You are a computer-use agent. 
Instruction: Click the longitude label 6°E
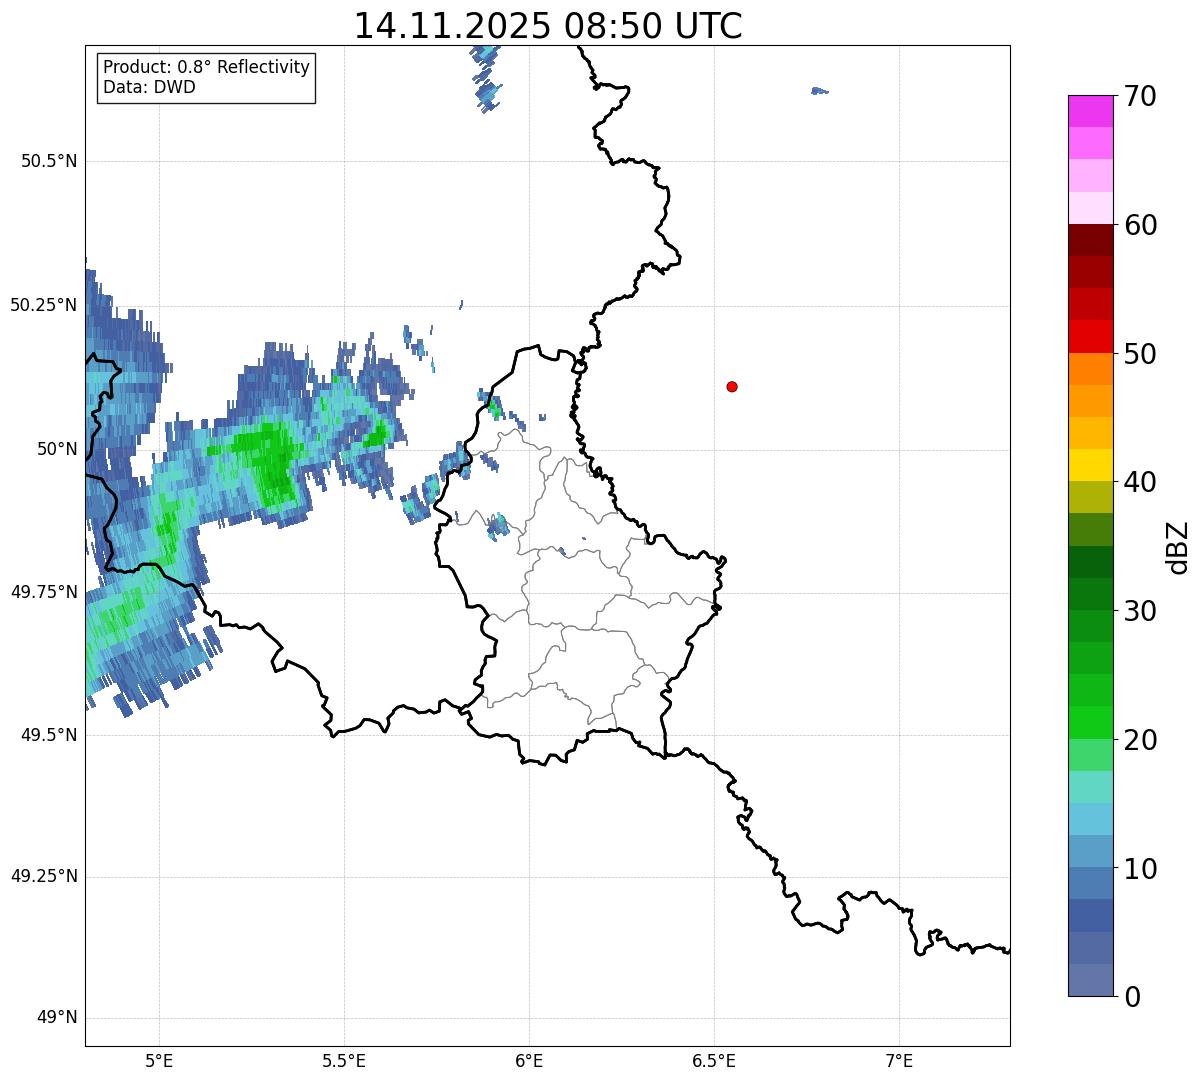[x=529, y=1060]
